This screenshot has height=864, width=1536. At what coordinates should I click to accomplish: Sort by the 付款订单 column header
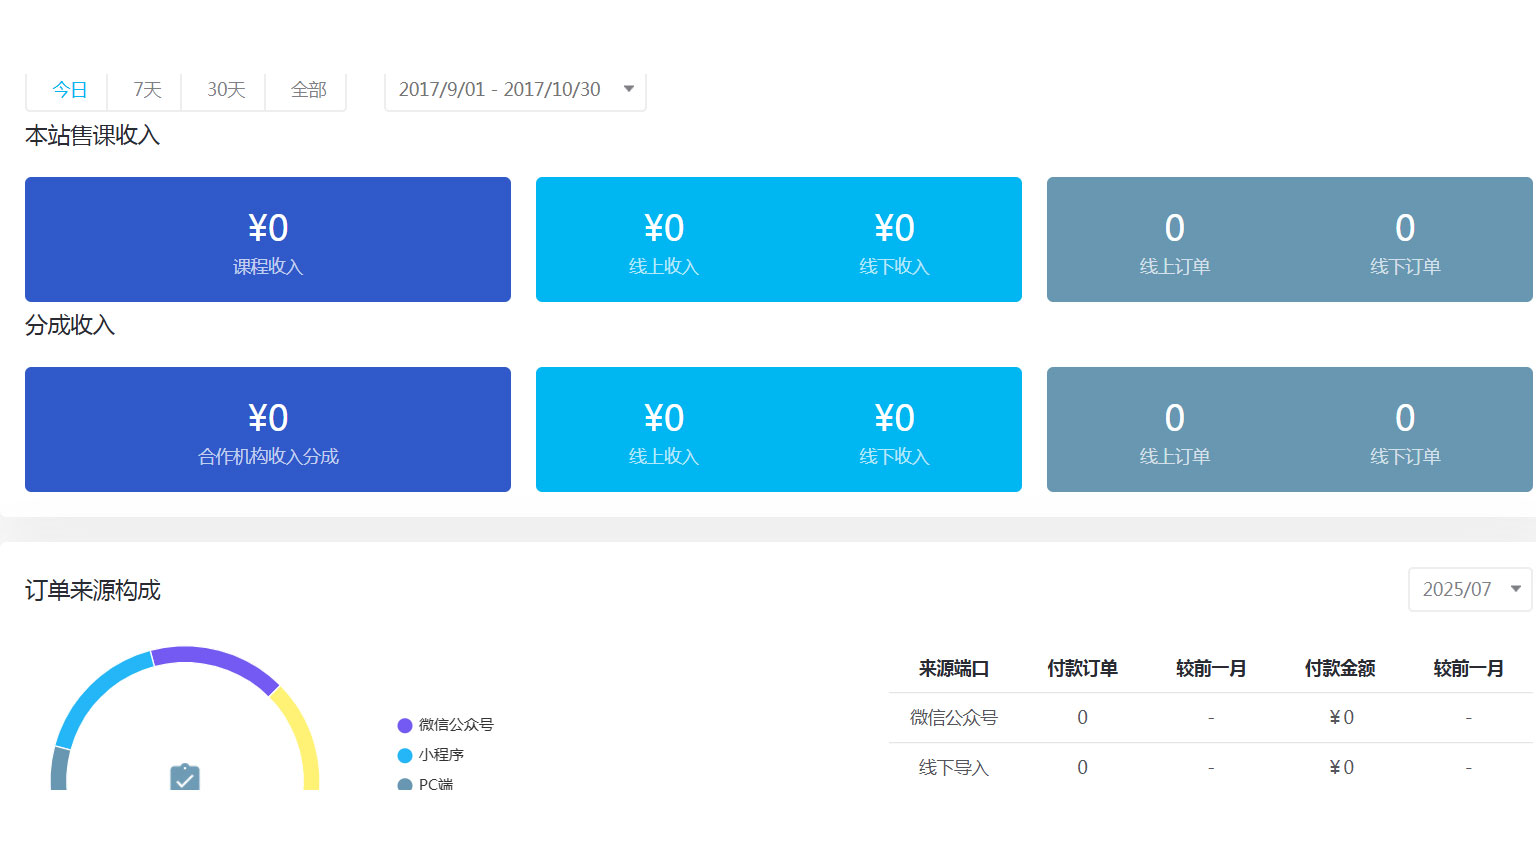1082,668
